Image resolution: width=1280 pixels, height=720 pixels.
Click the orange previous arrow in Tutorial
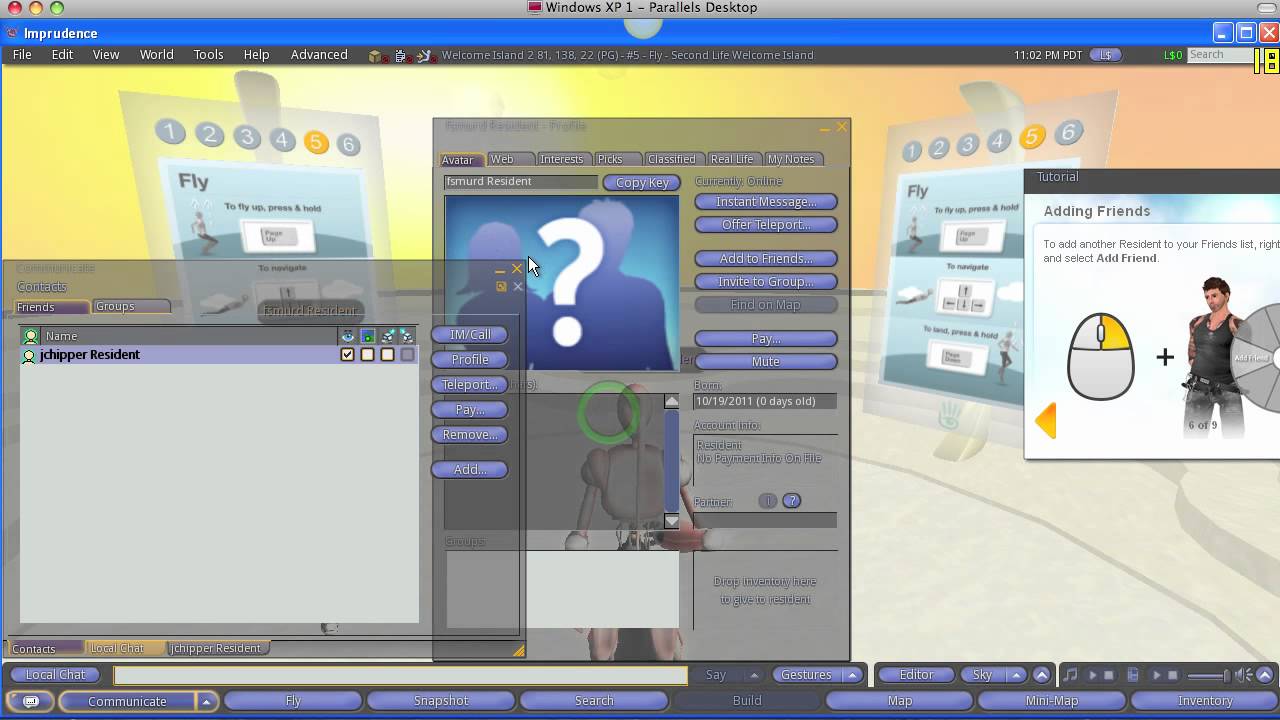point(1046,420)
